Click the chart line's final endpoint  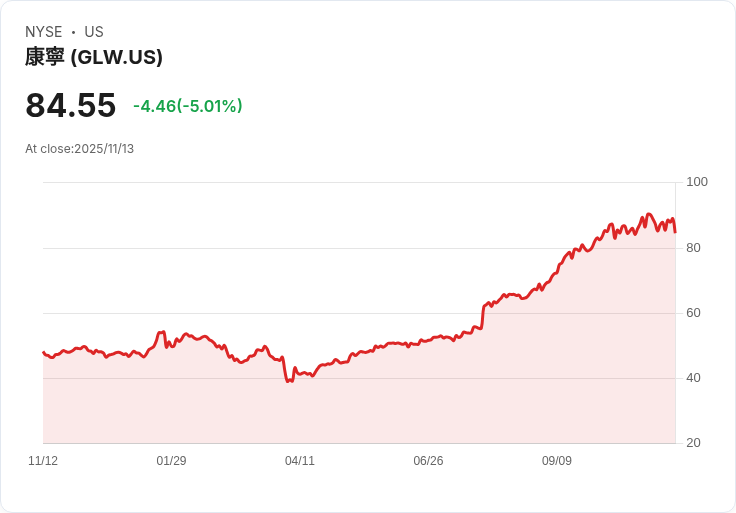[x=675, y=232]
